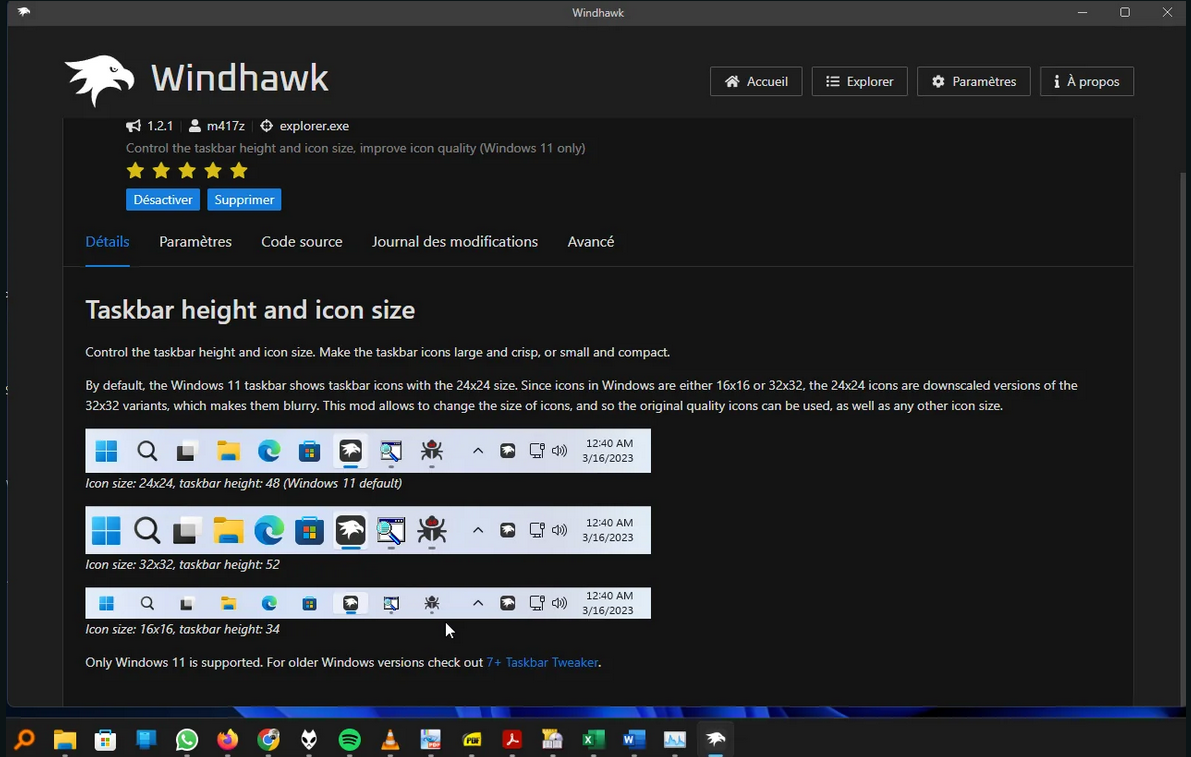
Task: Launch VLC media player from the taskbar
Action: click(390, 739)
